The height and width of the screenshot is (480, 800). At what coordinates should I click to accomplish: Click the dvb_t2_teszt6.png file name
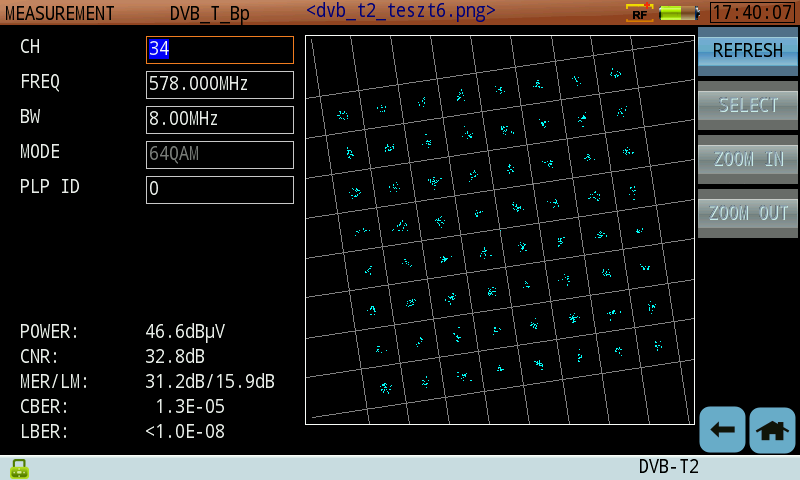pyautogui.click(x=400, y=11)
